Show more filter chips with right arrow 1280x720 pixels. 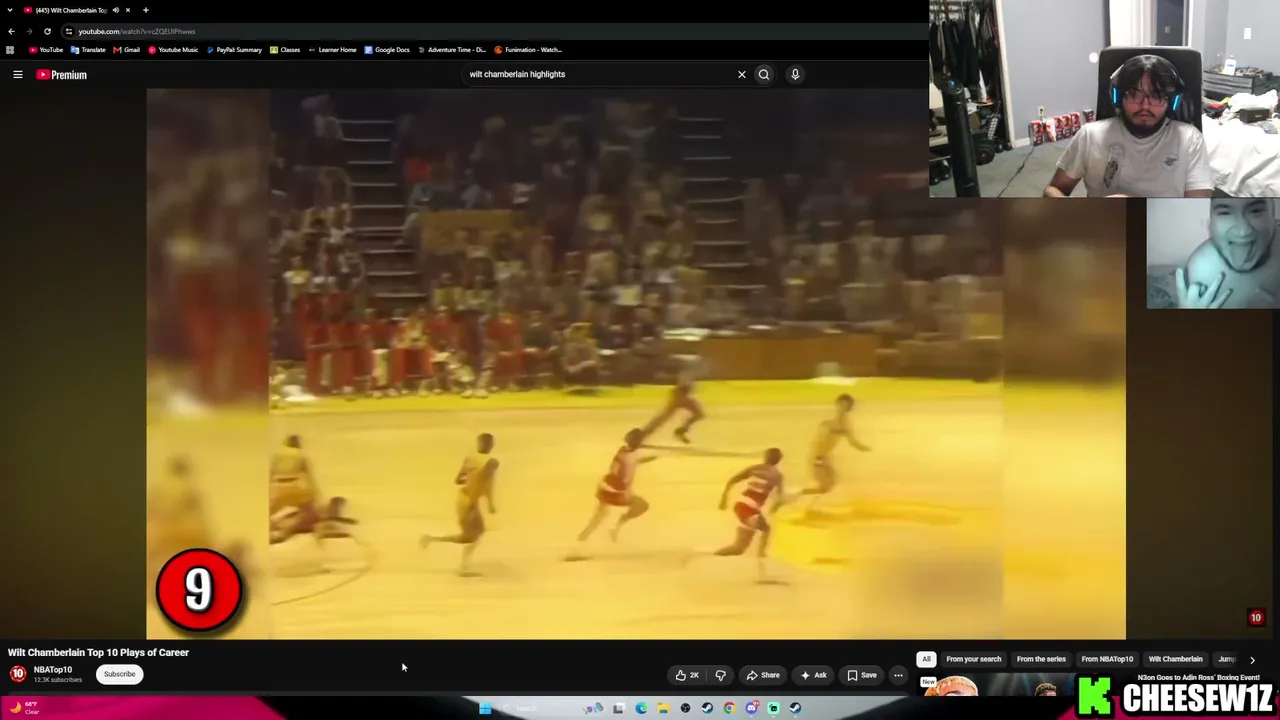pos(1252,660)
